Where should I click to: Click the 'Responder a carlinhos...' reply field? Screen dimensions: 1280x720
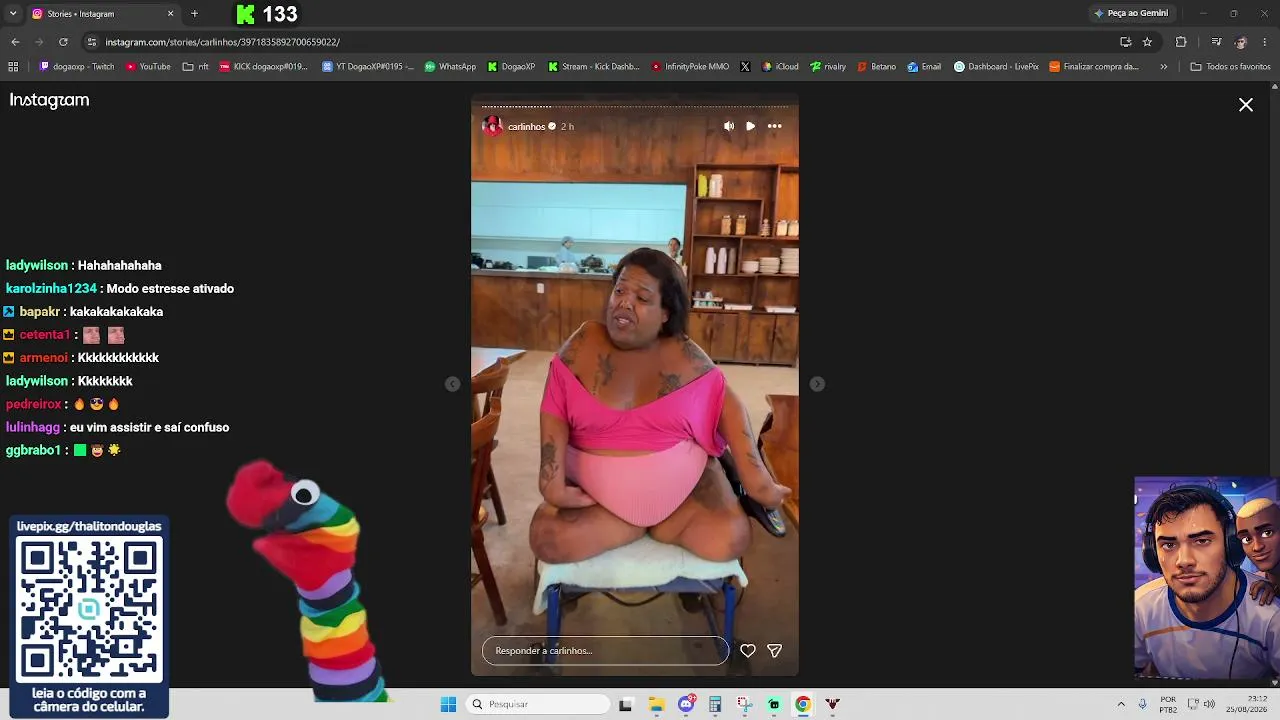[x=605, y=651]
